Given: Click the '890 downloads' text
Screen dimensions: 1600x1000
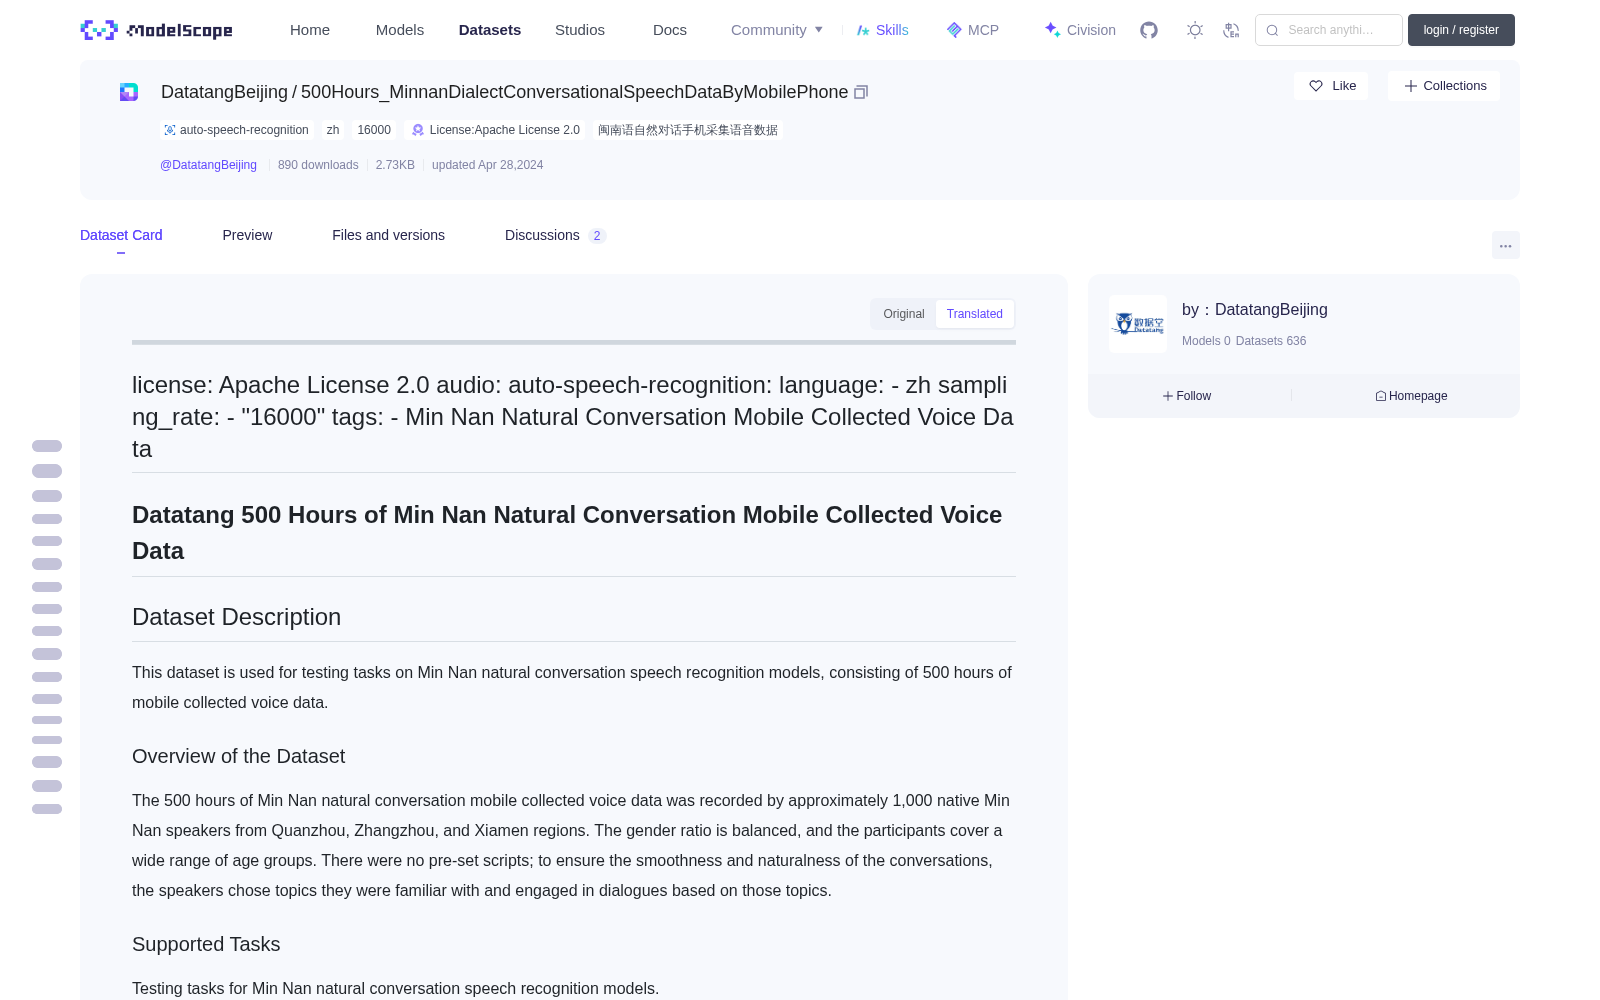Looking at the screenshot, I should click(x=318, y=165).
